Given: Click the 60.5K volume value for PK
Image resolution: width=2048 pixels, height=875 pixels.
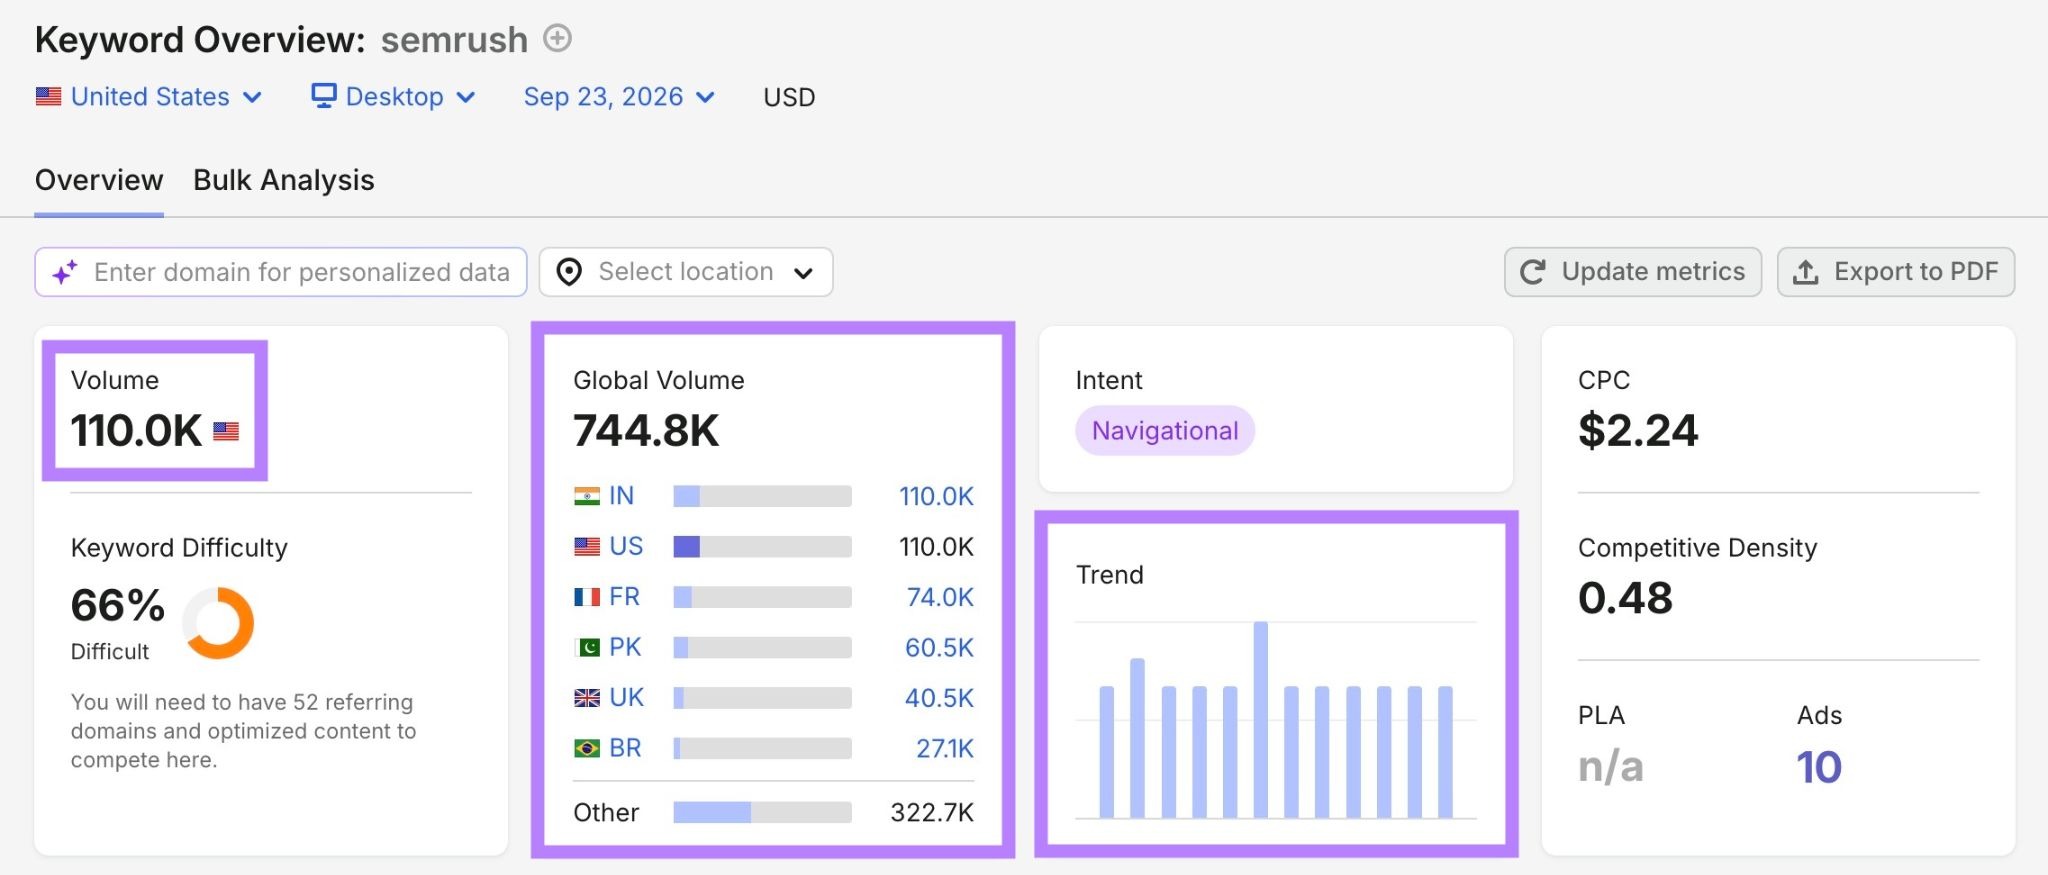Looking at the screenshot, I should (x=939, y=647).
